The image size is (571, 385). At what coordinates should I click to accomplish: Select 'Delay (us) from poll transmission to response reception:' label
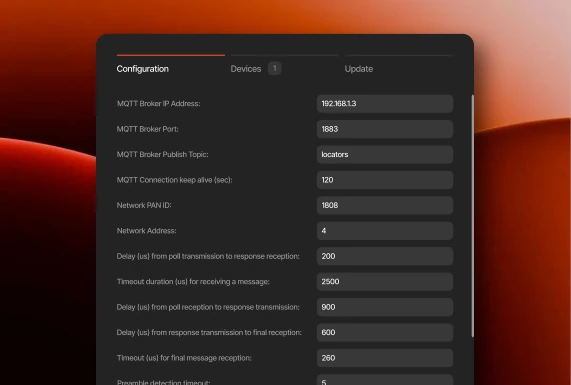pos(208,256)
